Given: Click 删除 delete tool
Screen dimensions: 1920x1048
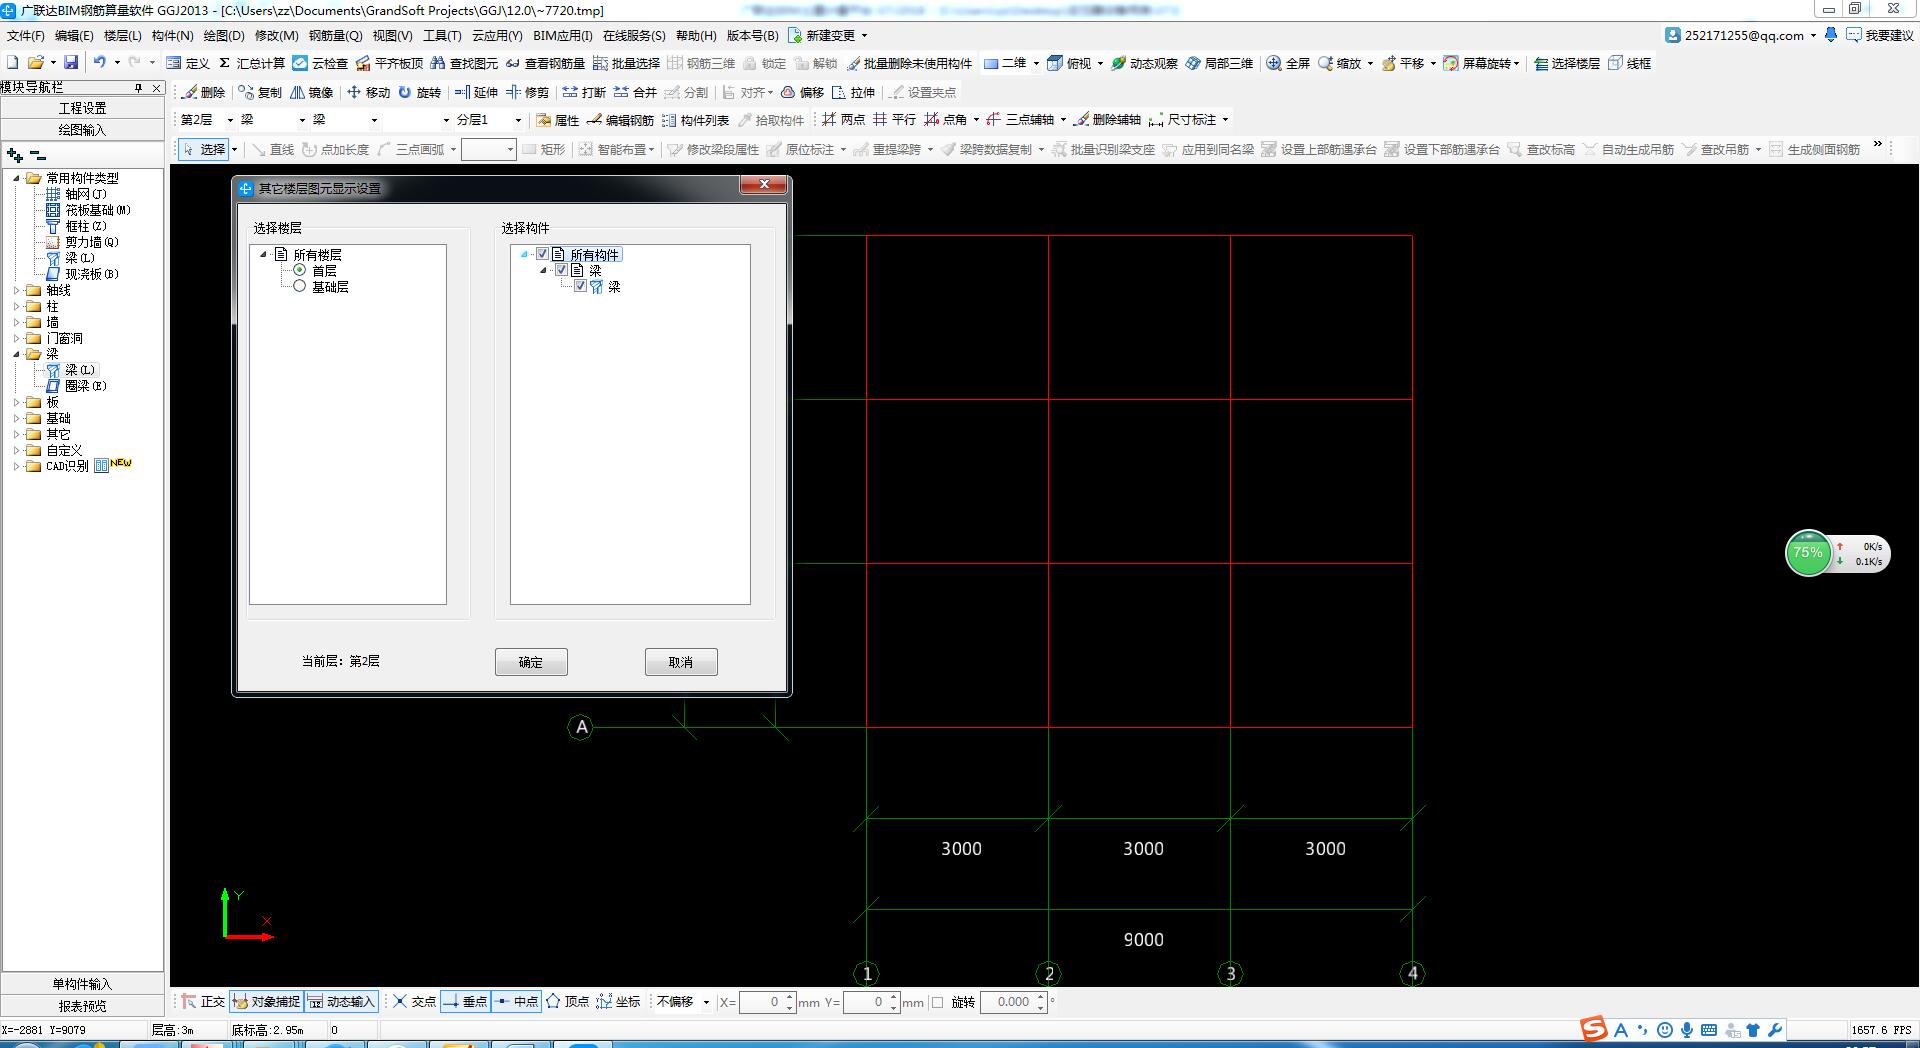Looking at the screenshot, I should 204,92.
